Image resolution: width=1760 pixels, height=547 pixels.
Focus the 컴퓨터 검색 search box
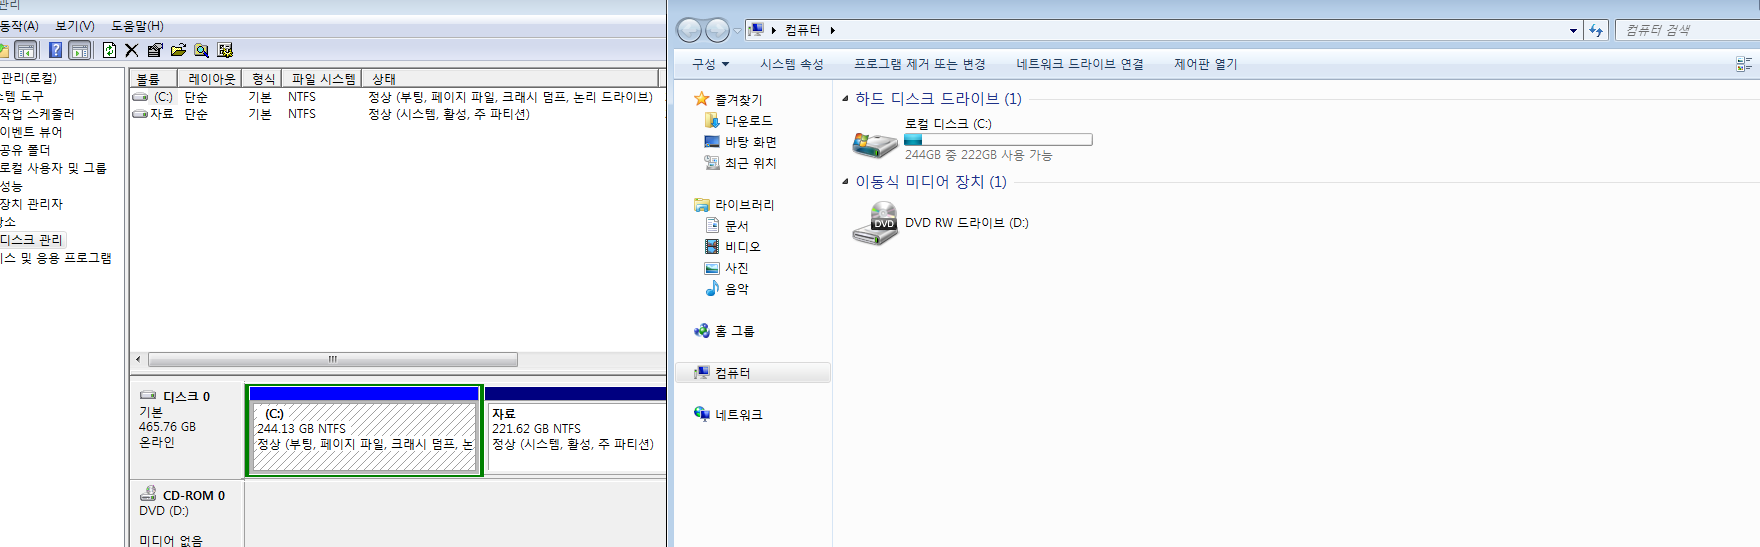pos(1688,30)
